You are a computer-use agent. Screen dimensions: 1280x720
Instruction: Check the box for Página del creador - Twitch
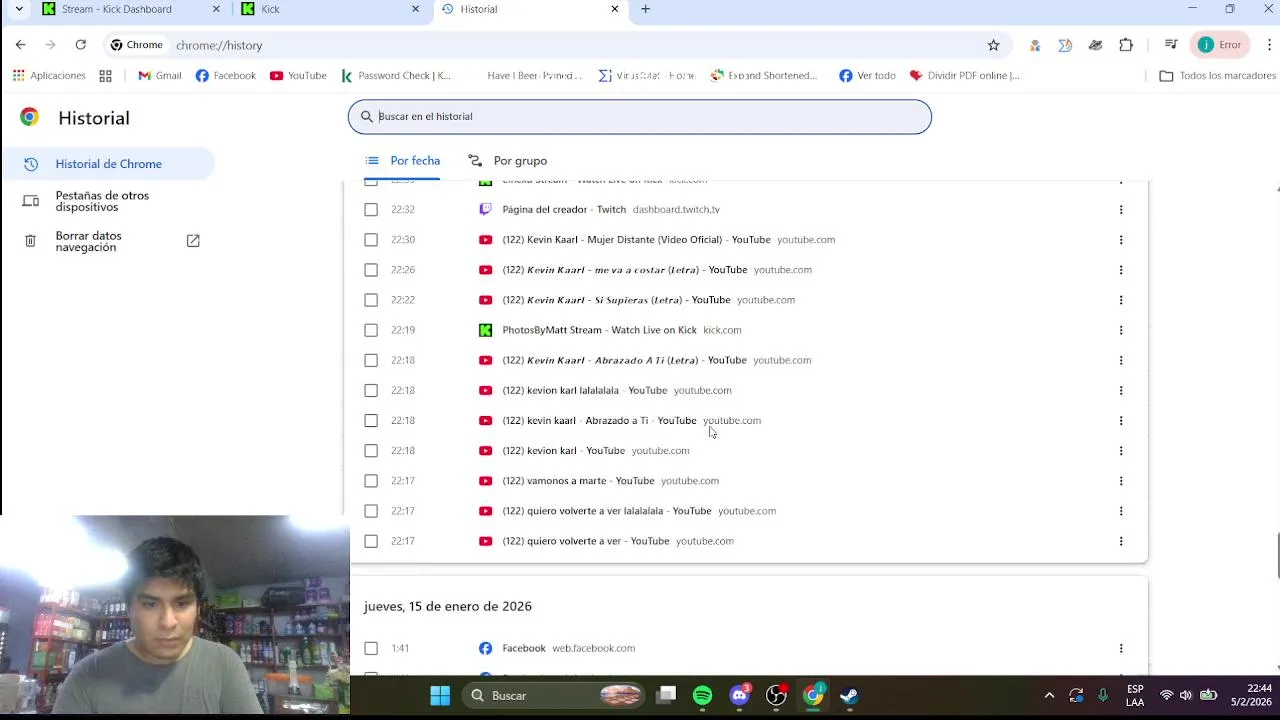[371, 210]
